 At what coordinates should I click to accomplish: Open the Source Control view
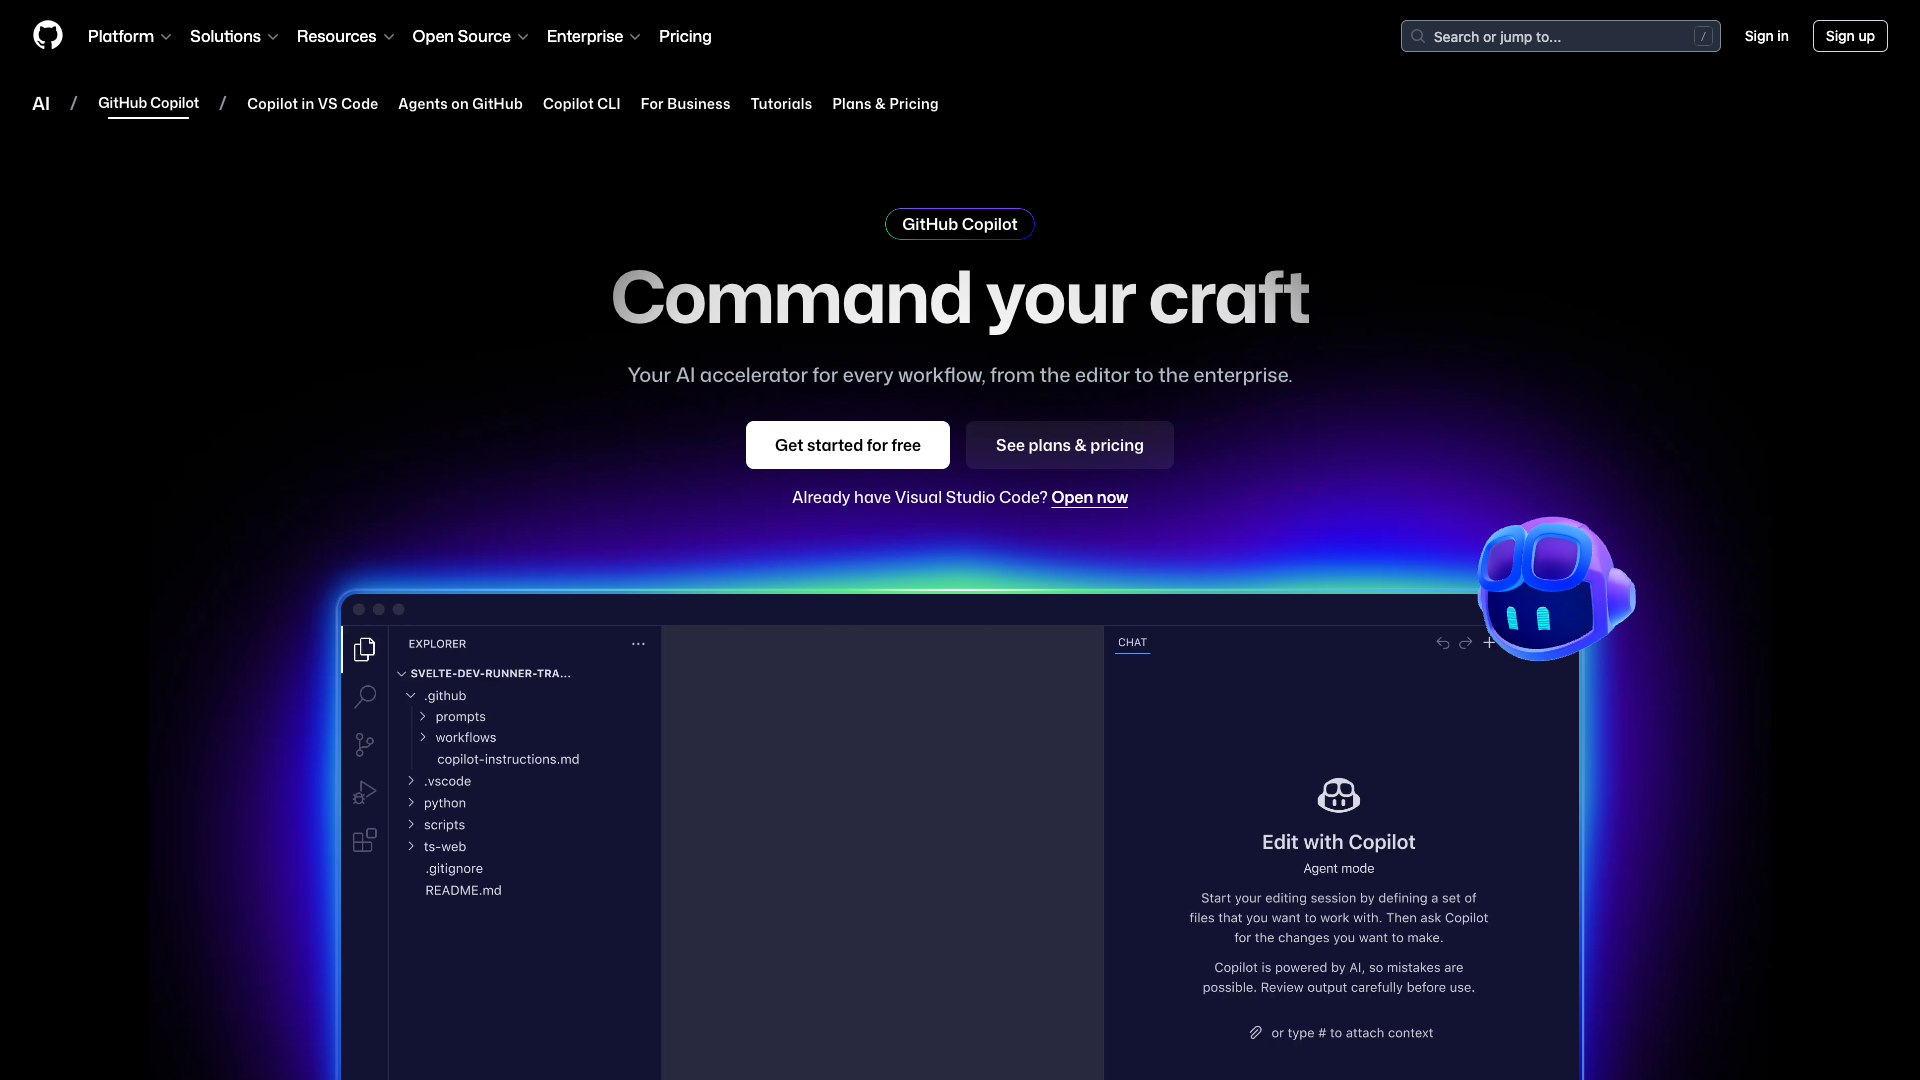point(364,744)
